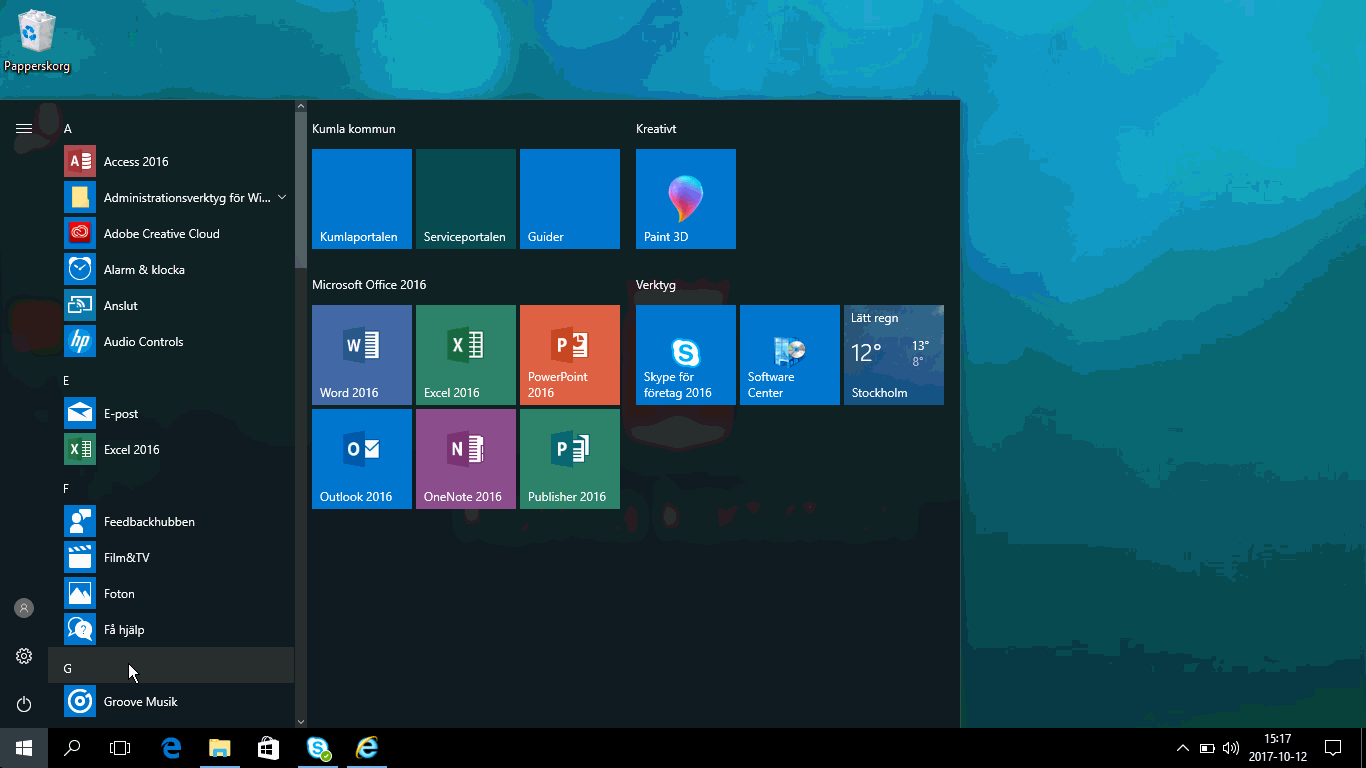
Task: Open the Software Center tile
Action: click(x=789, y=355)
